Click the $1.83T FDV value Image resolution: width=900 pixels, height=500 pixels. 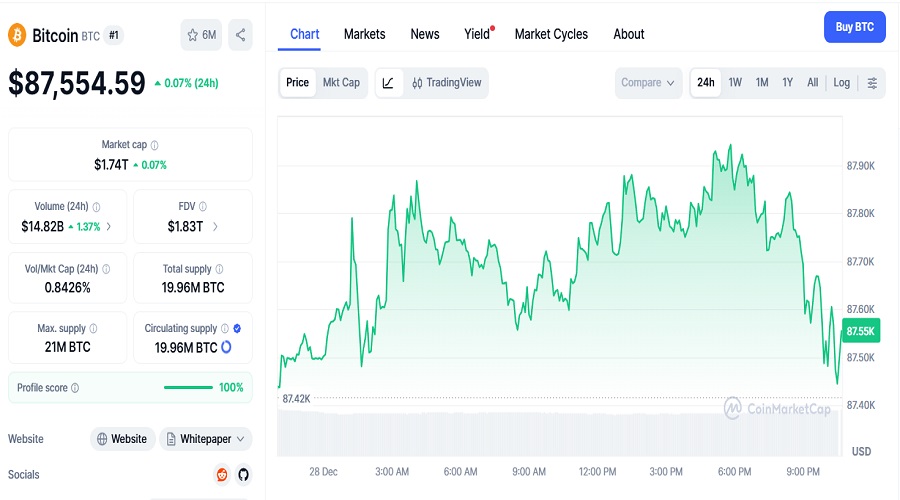[185, 227]
